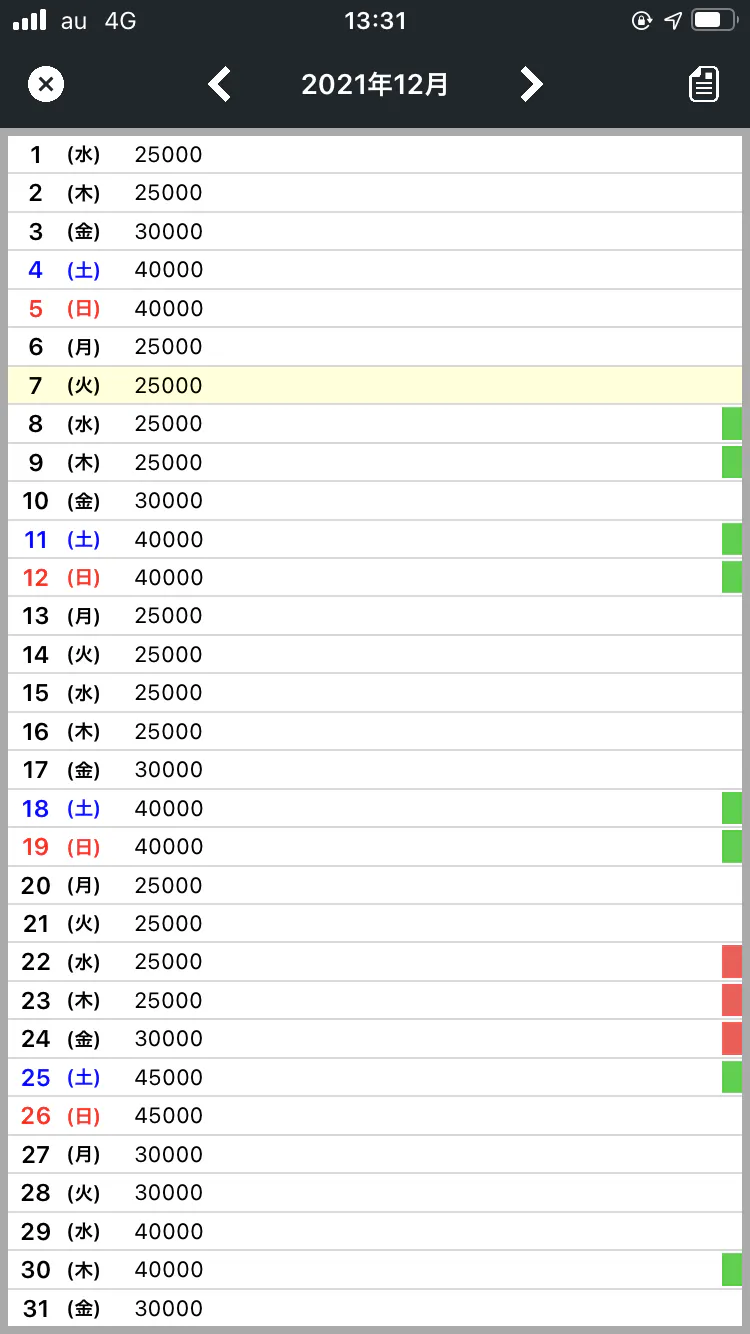750x1334 pixels.
Task: Select the row for Sunday the 5th
Action: pos(375,308)
